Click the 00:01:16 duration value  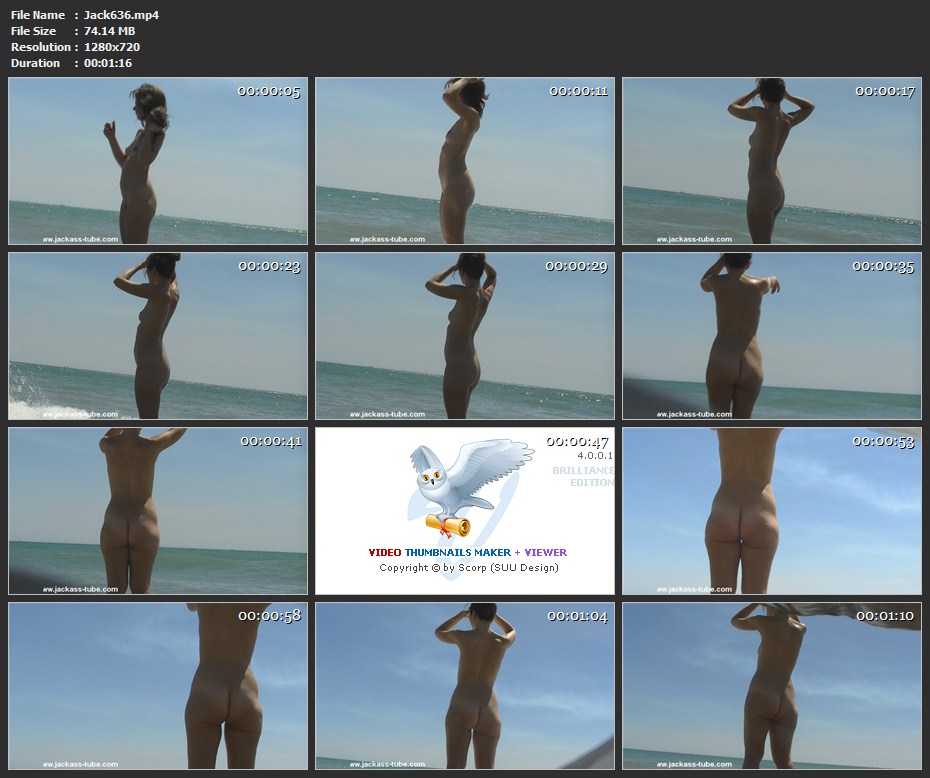(108, 63)
